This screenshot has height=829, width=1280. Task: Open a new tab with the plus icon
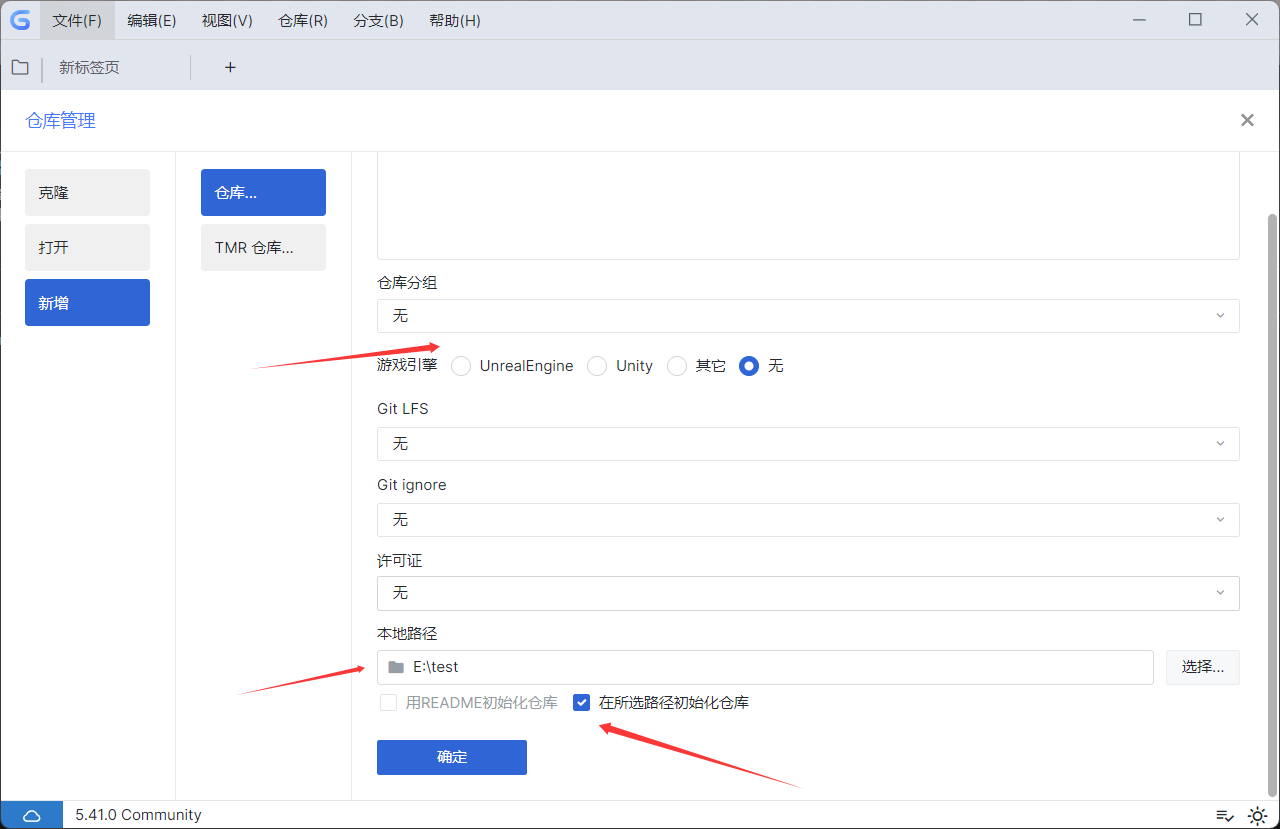pyautogui.click(x=230, y=67)
